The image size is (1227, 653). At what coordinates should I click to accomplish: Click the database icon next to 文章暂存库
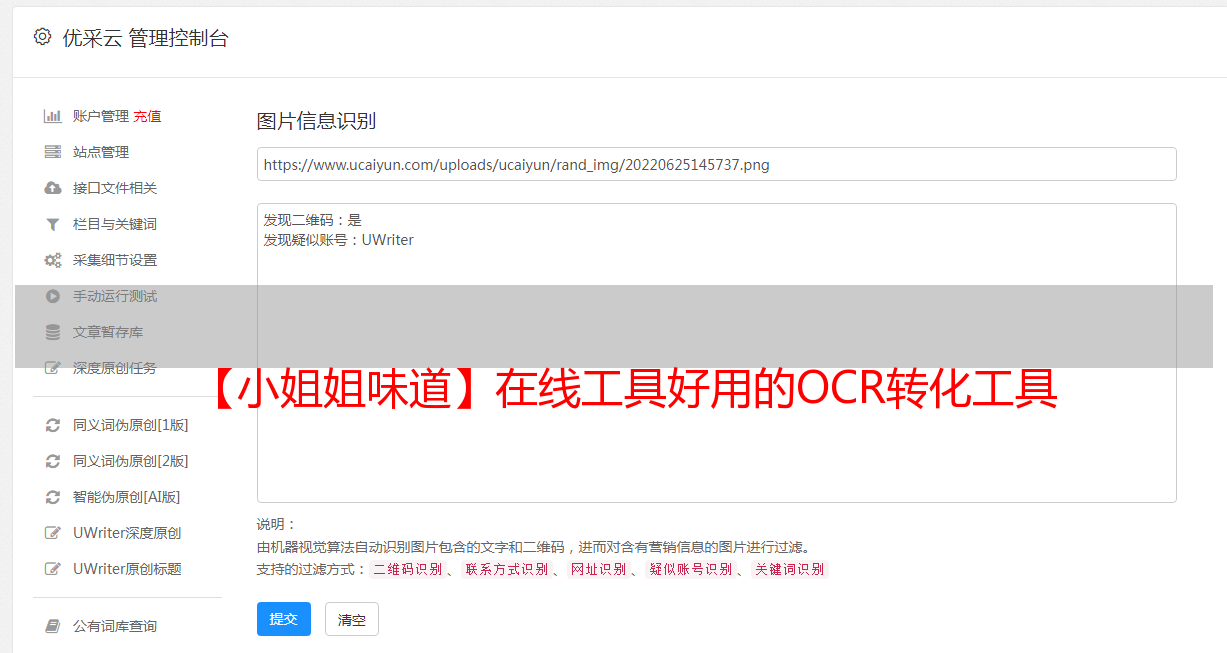[x=53, y=332]
